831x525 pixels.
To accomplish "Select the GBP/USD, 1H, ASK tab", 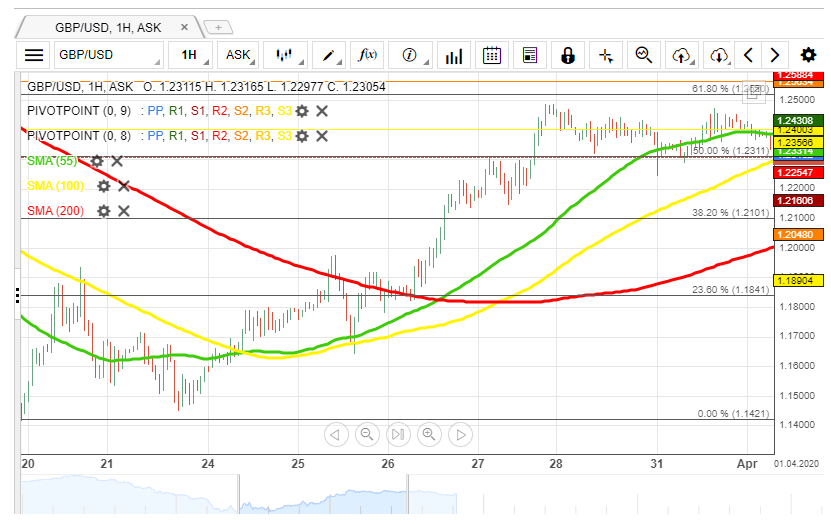I will [x=109, y=26].
